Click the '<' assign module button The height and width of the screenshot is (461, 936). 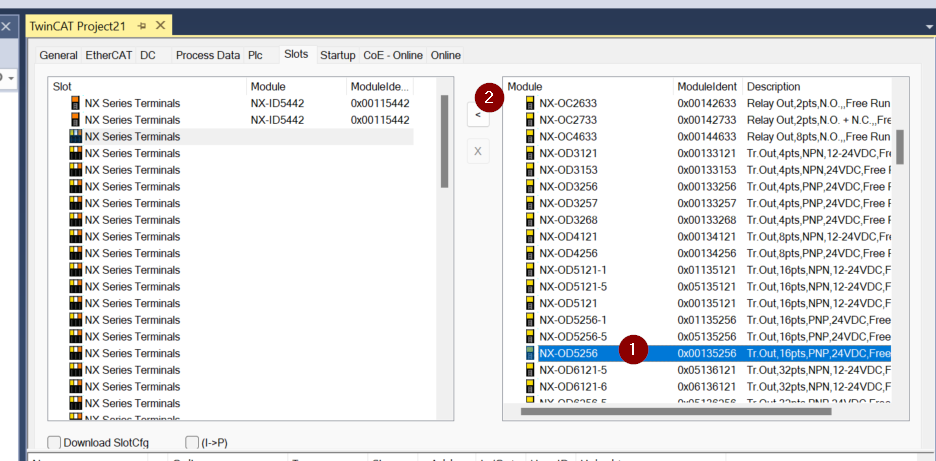(478, 115)
